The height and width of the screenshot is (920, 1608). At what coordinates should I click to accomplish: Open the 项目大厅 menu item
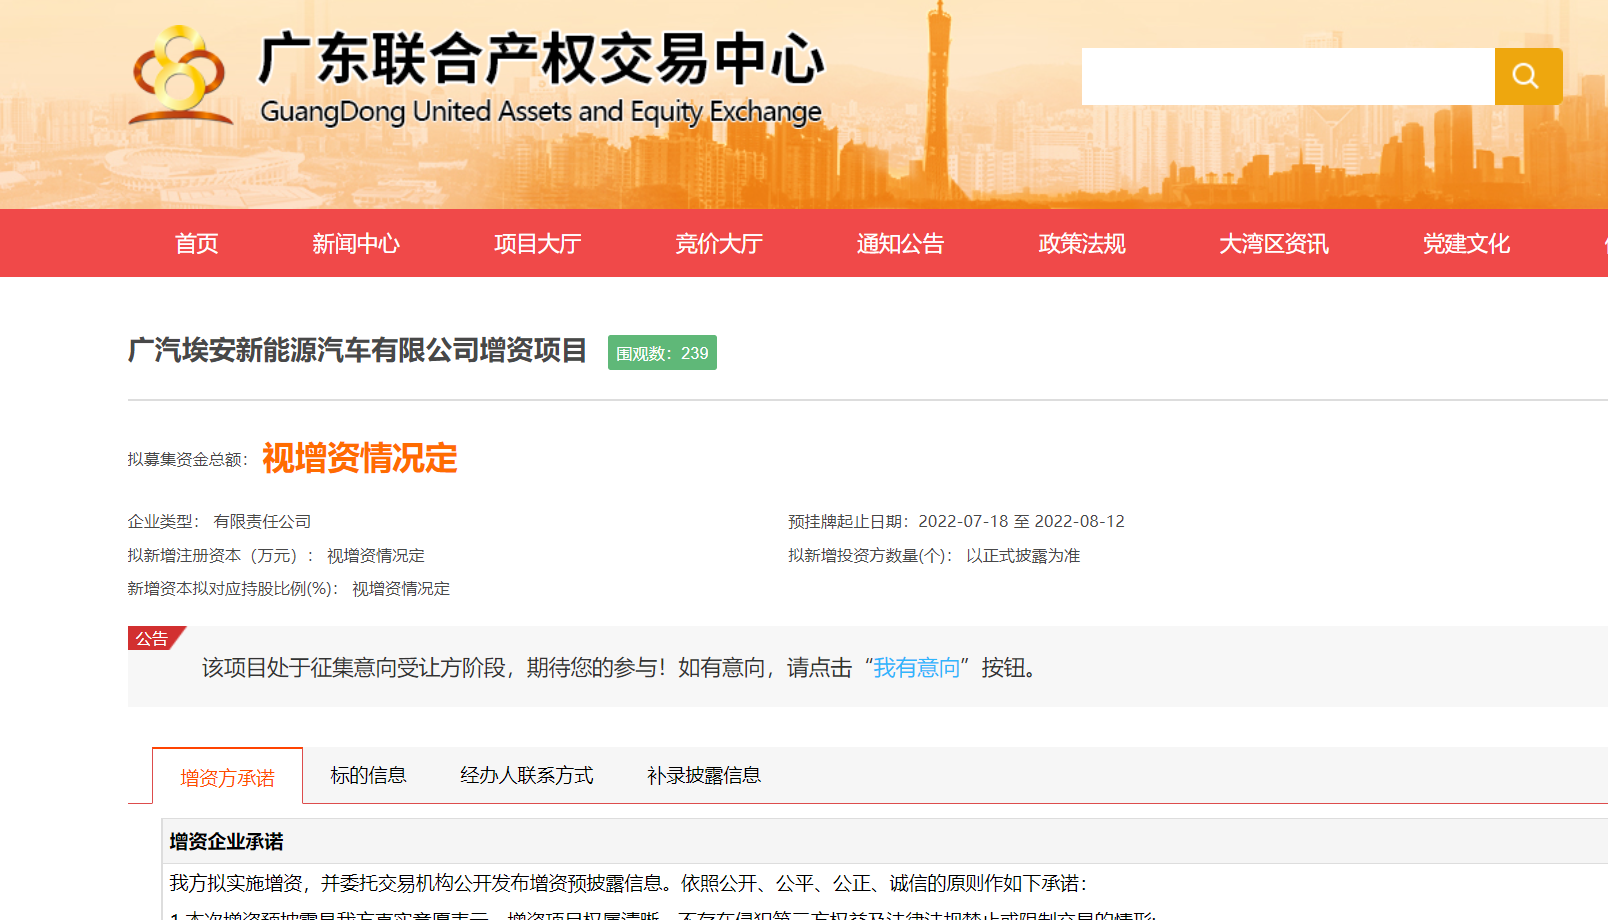coord(537,243)
